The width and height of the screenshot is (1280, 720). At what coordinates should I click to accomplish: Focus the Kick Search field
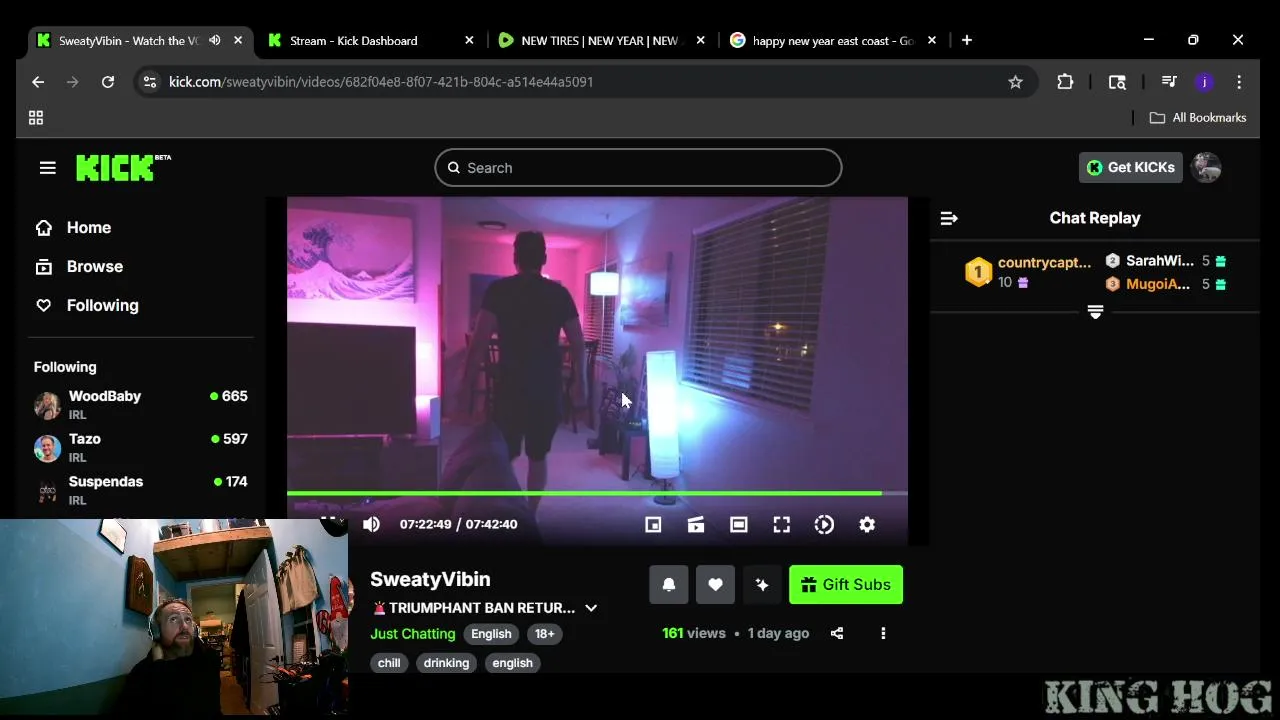pyautogui.click(x=638, y=168)
